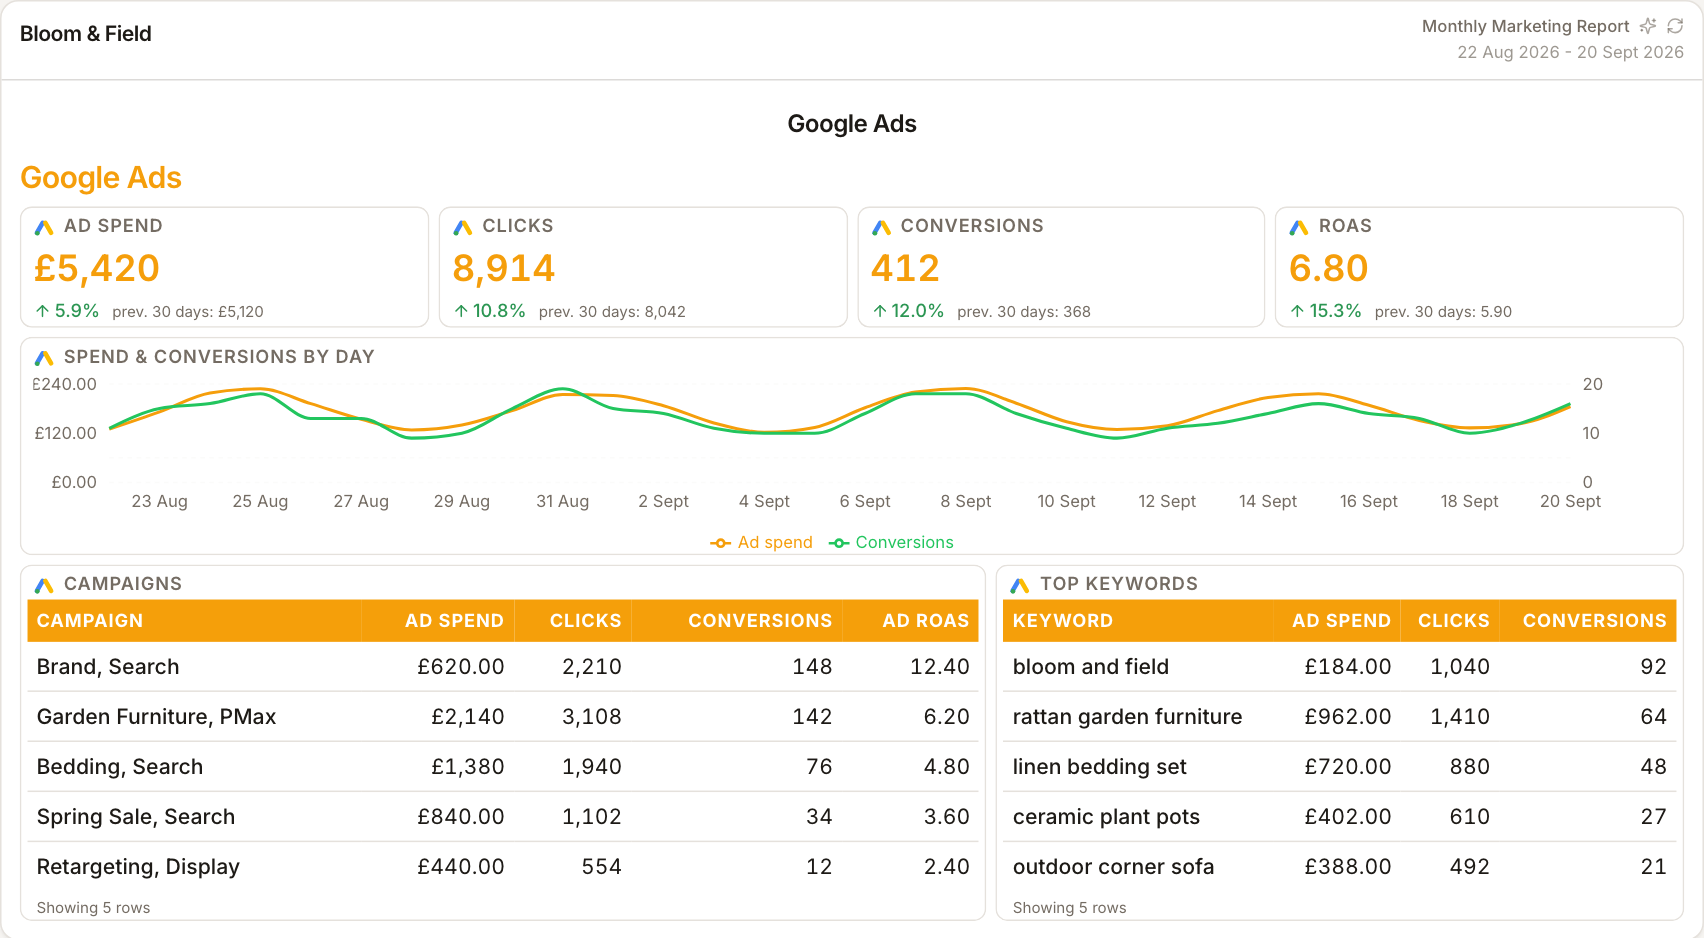The image size is (1704, 938).
Task: Click the 8,914 clicks value
Action: point(504,268)
